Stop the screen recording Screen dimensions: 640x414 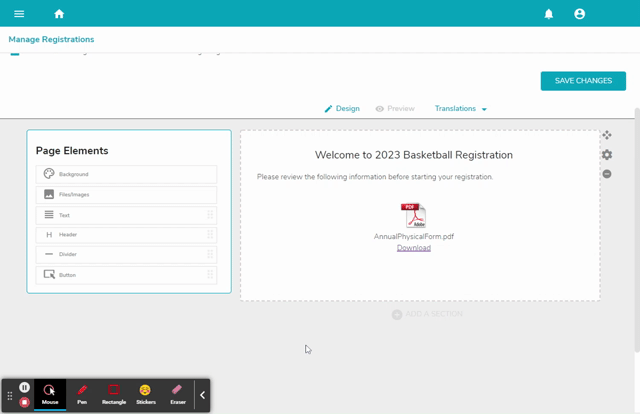coord(24,402)
